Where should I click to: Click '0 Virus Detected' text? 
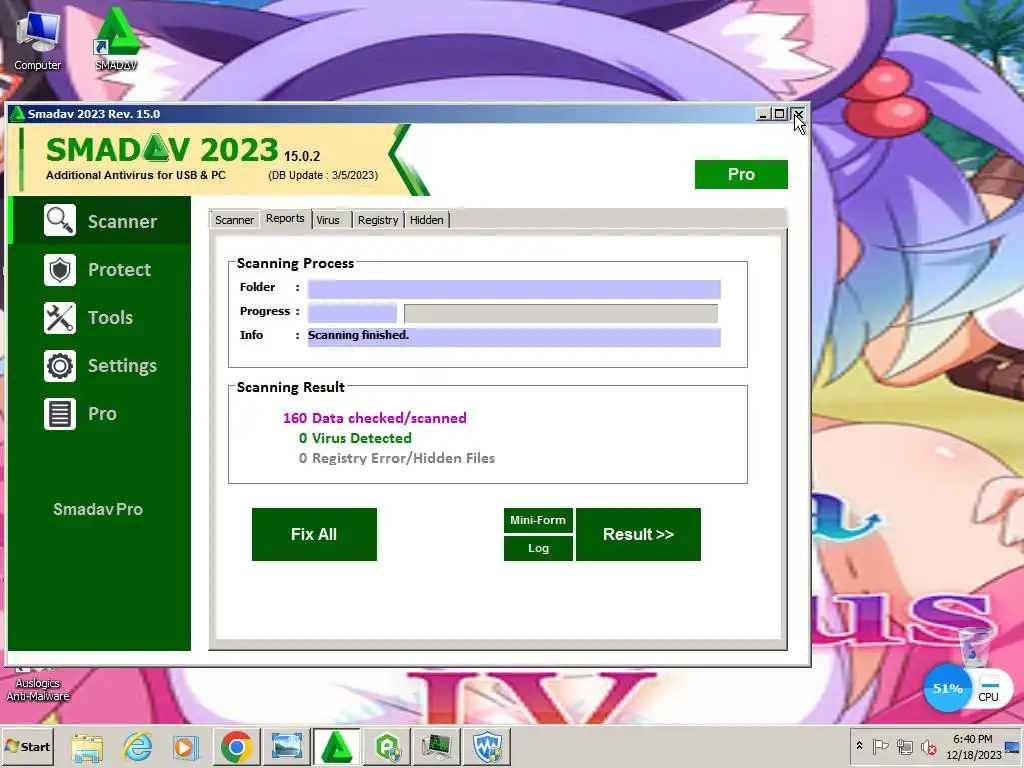tap(355, 438)
